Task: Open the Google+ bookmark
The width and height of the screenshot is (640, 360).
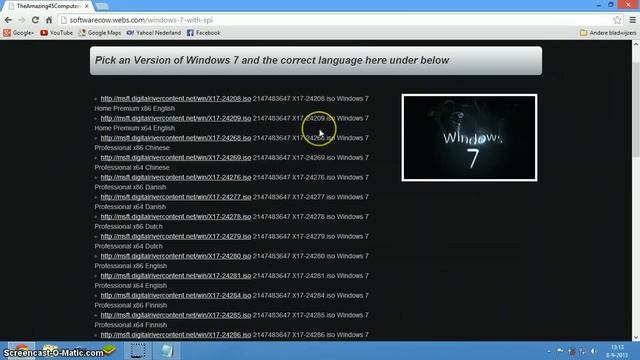Action: [18, 33]
